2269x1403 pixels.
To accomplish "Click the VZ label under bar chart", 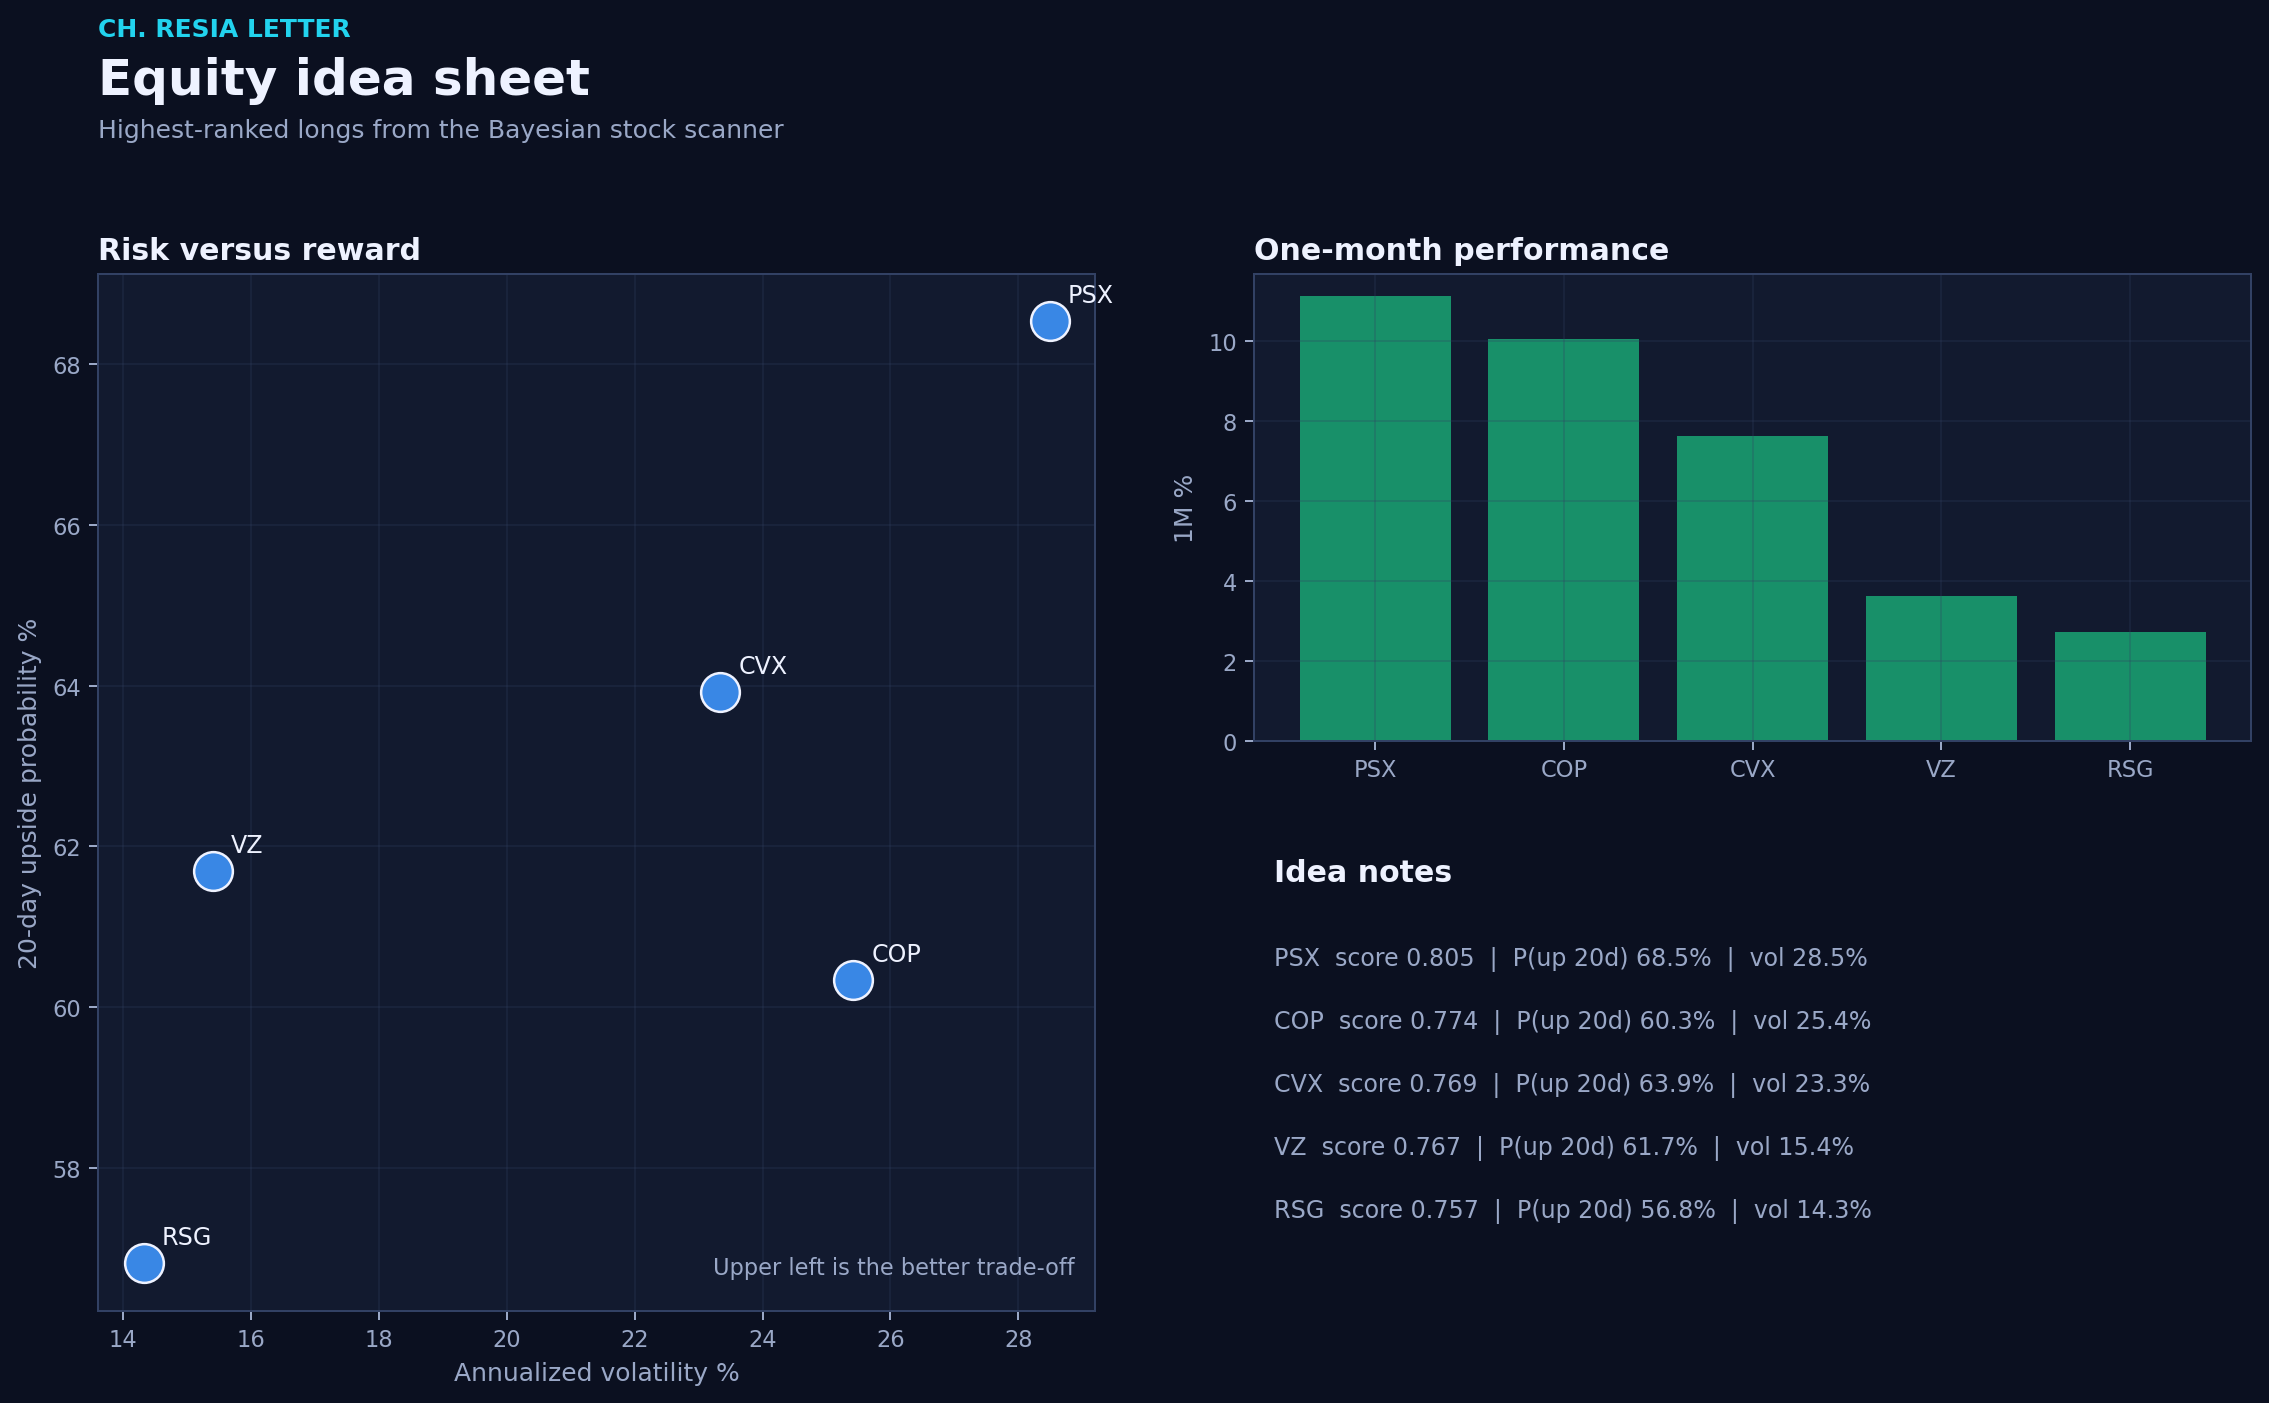I will pos(1941,769).
